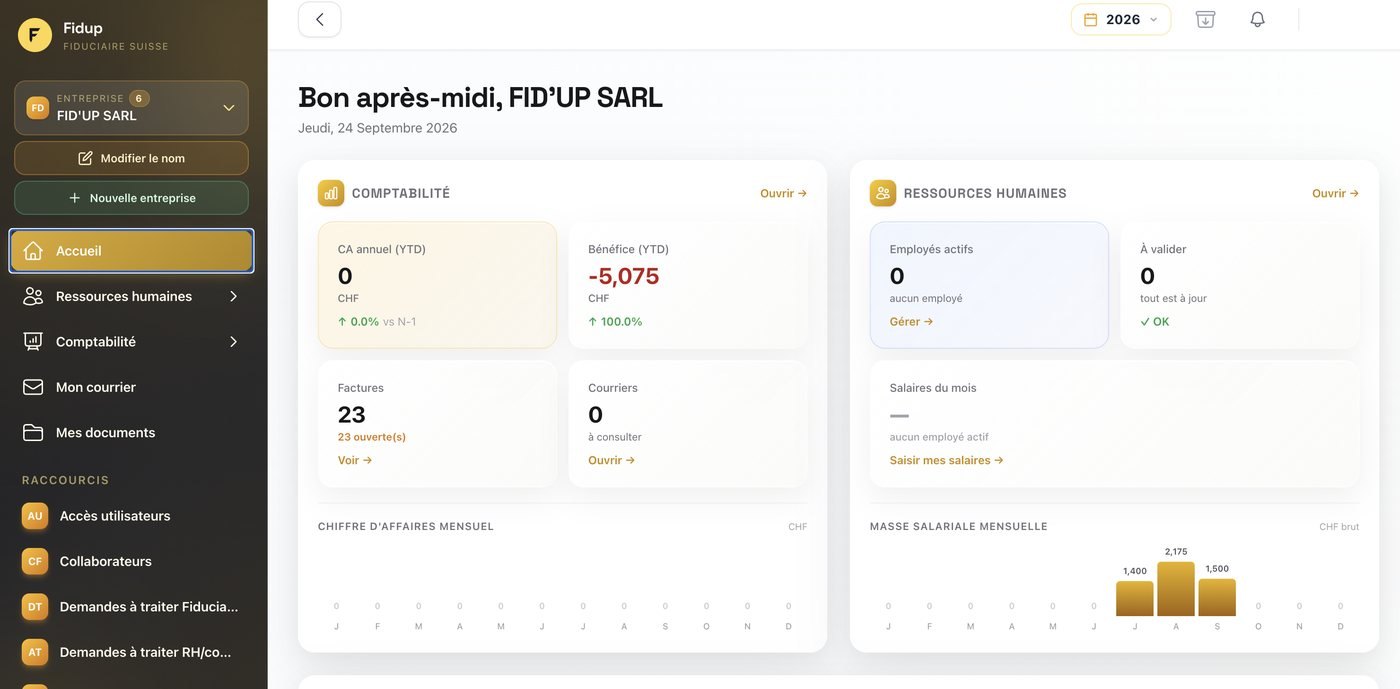This screenshot has height=689, width=1400.
Task: Expand the FID'UP SARL company switcher
Action: pyautogui.click(x=131, y=108)
